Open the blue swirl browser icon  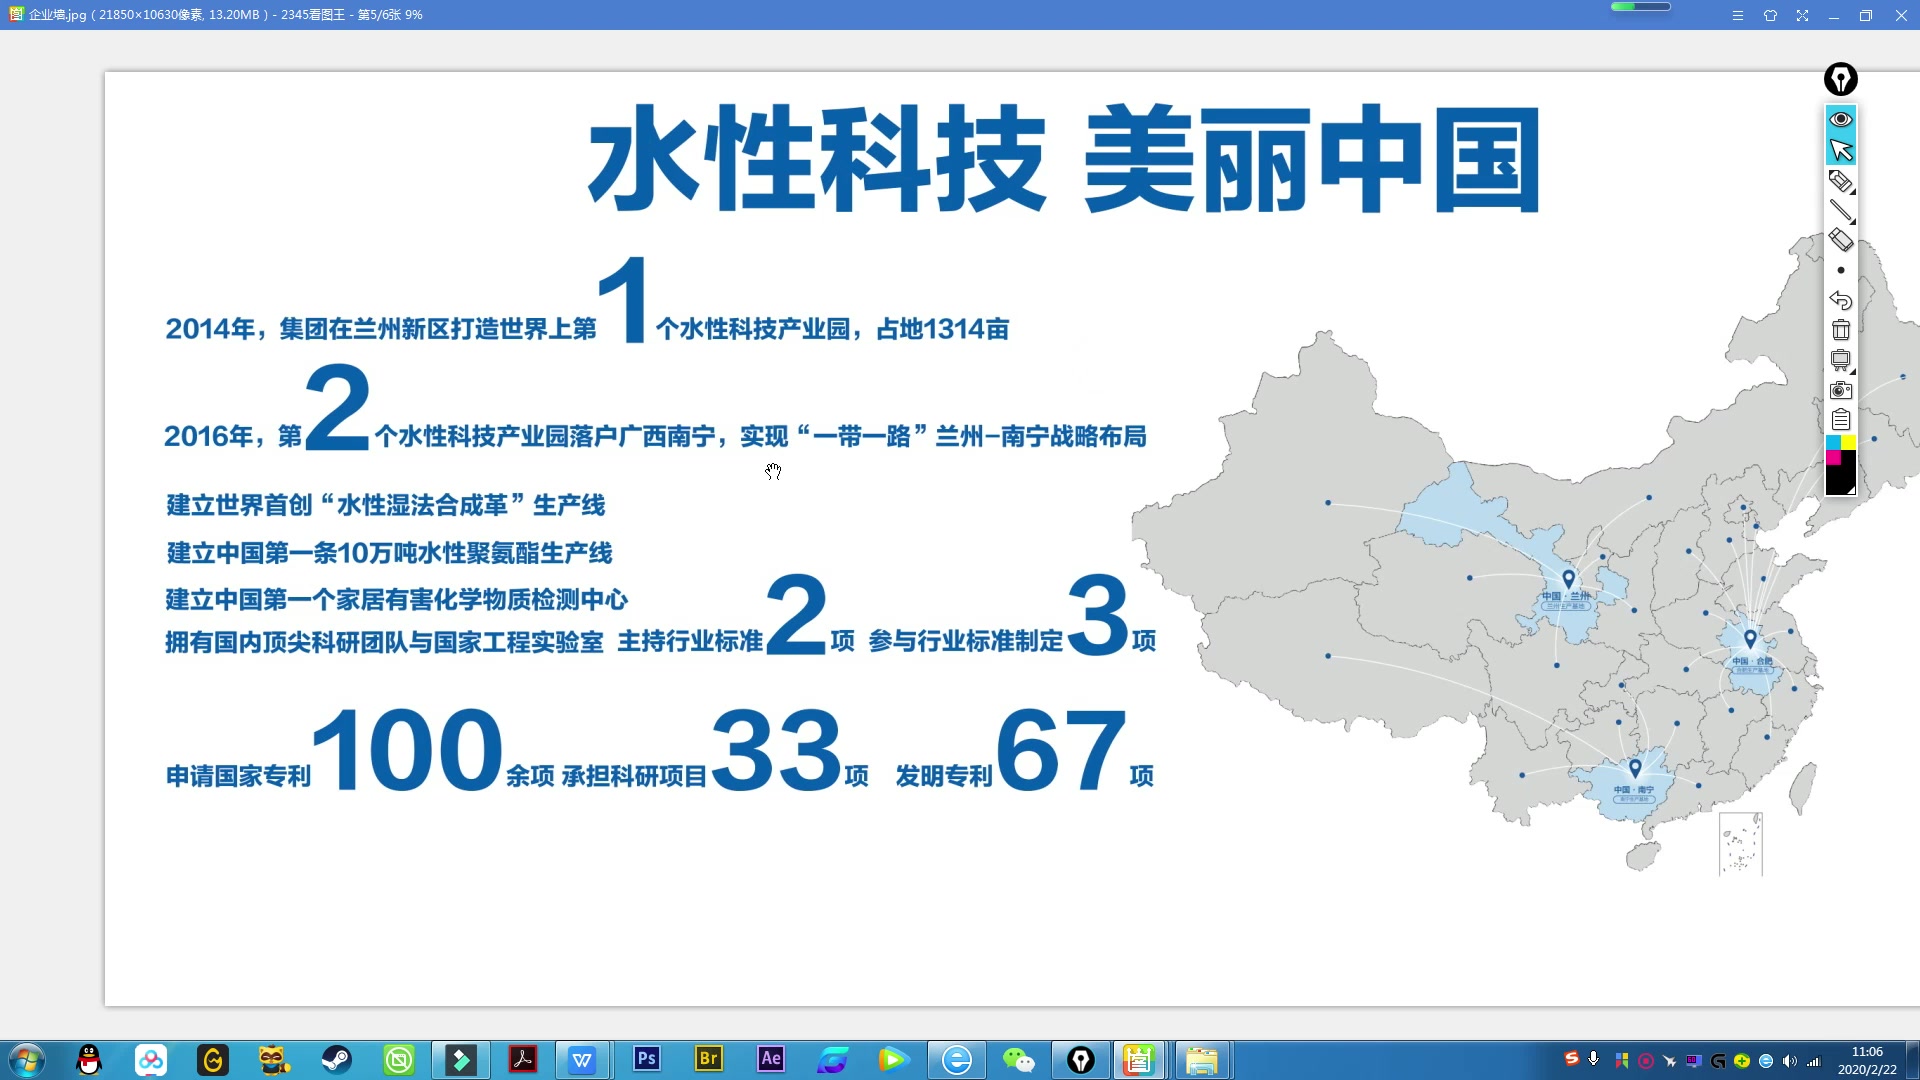point(833,1060)
